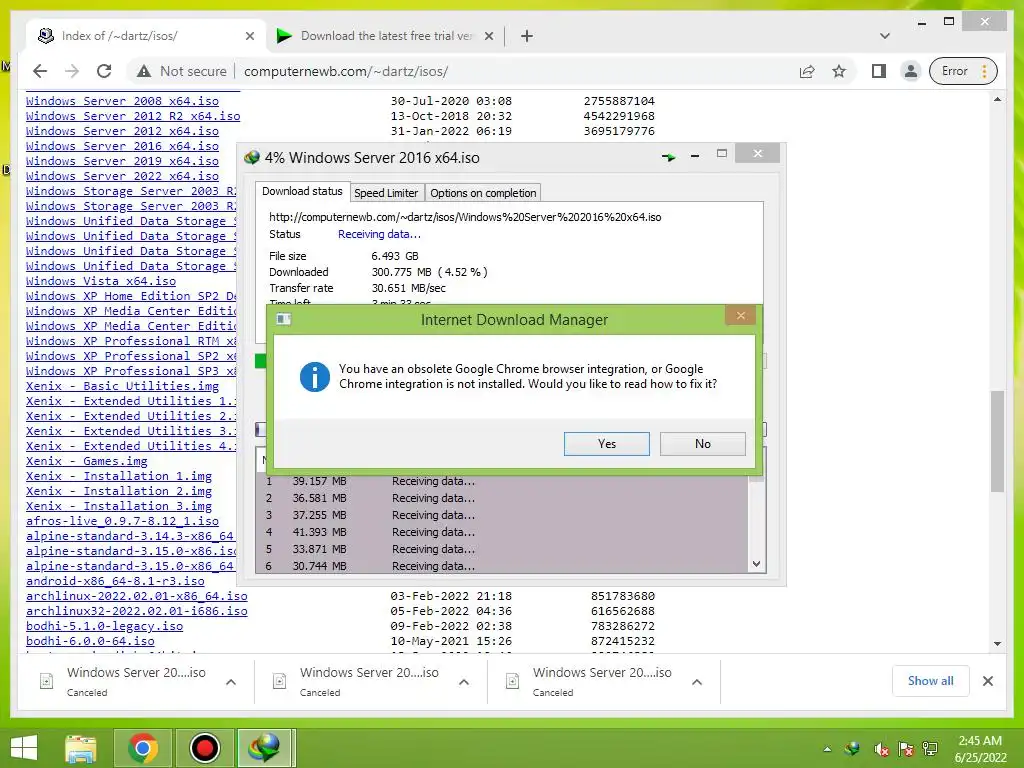
Task: Click Show all downloads
Action: [x=930, y=680]
